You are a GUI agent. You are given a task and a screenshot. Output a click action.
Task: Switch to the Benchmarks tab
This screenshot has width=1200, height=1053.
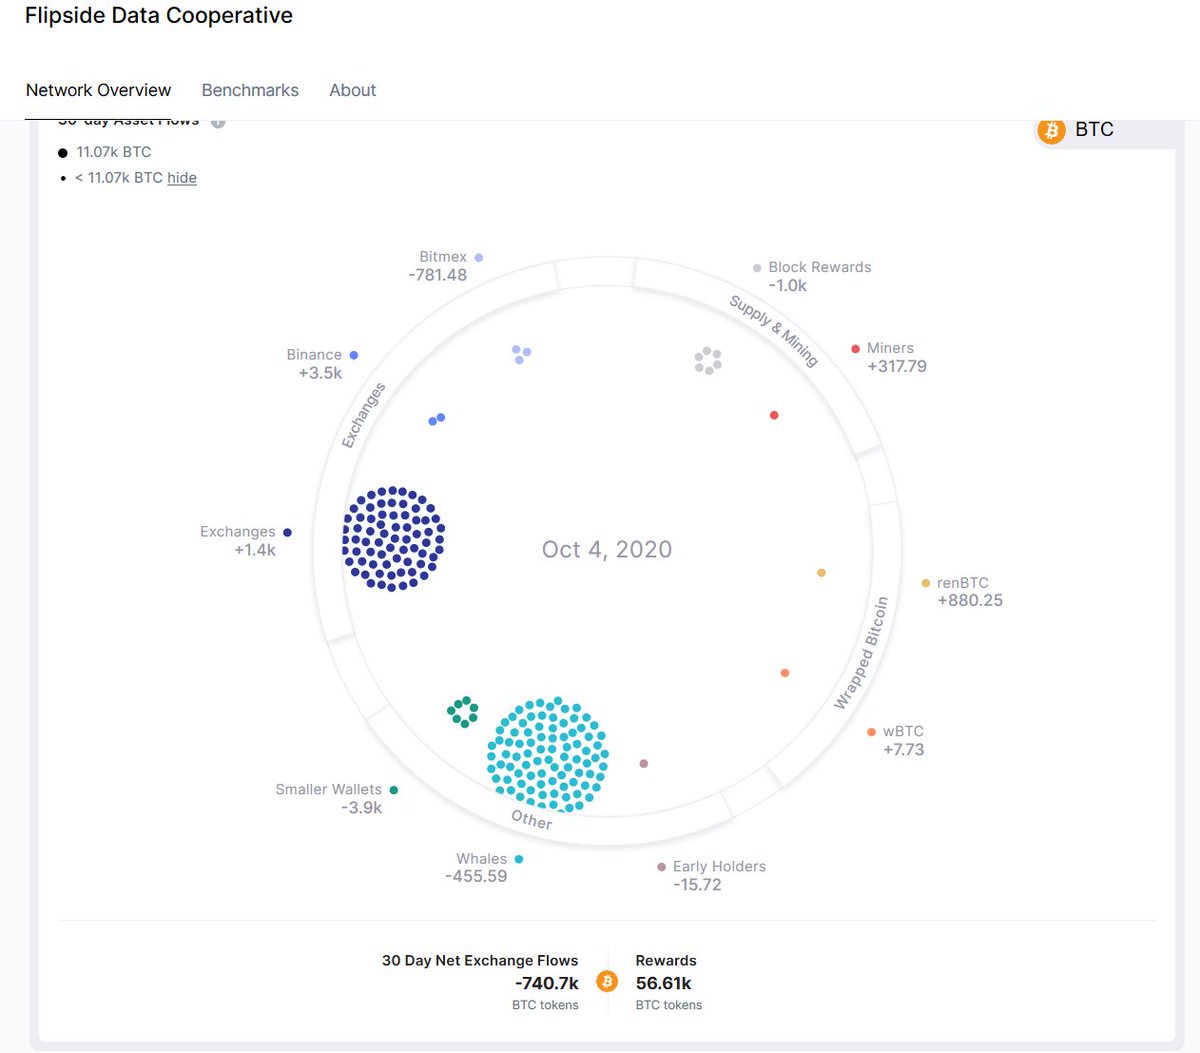click(250, 90)
